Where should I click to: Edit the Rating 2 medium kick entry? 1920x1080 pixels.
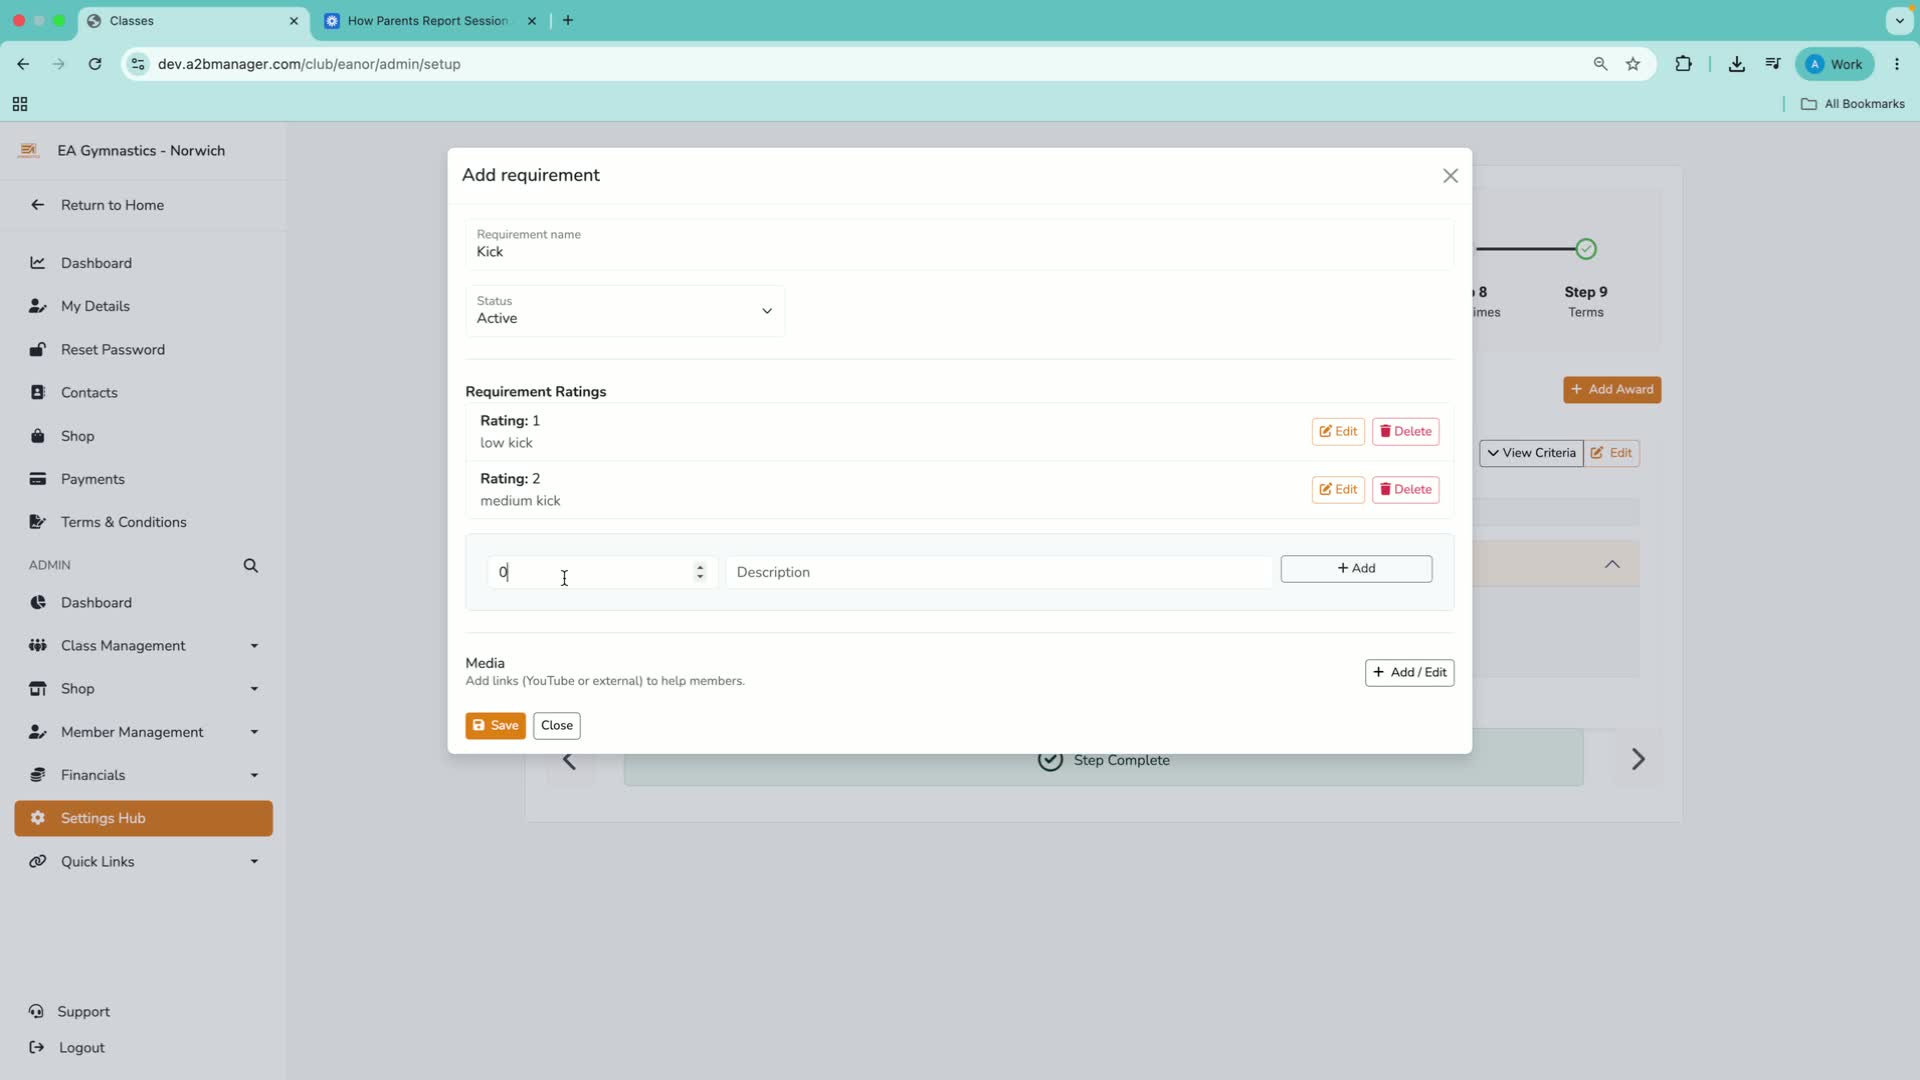click(1338, 490)
